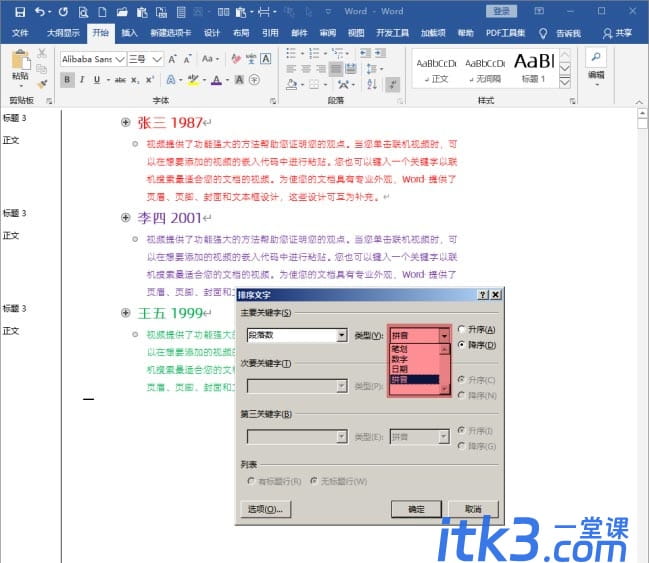Choose 数字 in the type list
This screenshot has width=649, height=563.
(x=414, y=359)
